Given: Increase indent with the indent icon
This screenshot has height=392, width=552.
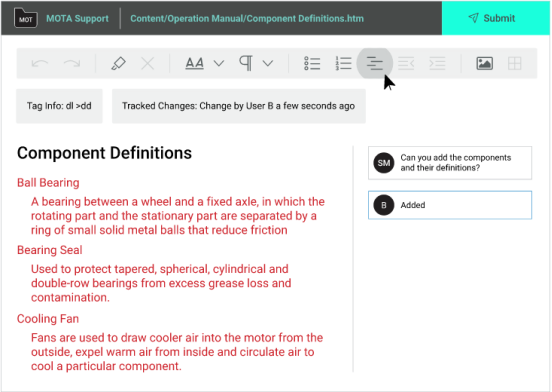Looking at the screenshot, I should (x=437, y=63).
